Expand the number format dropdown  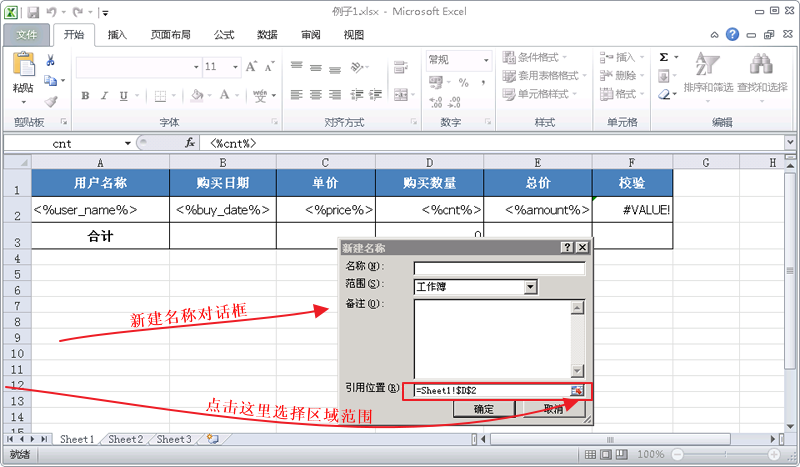point(486,60)
